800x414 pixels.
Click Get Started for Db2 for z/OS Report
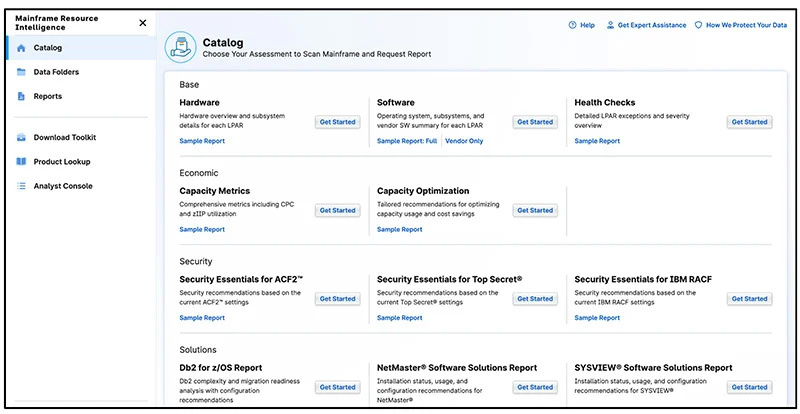click(x=337, y=387)
